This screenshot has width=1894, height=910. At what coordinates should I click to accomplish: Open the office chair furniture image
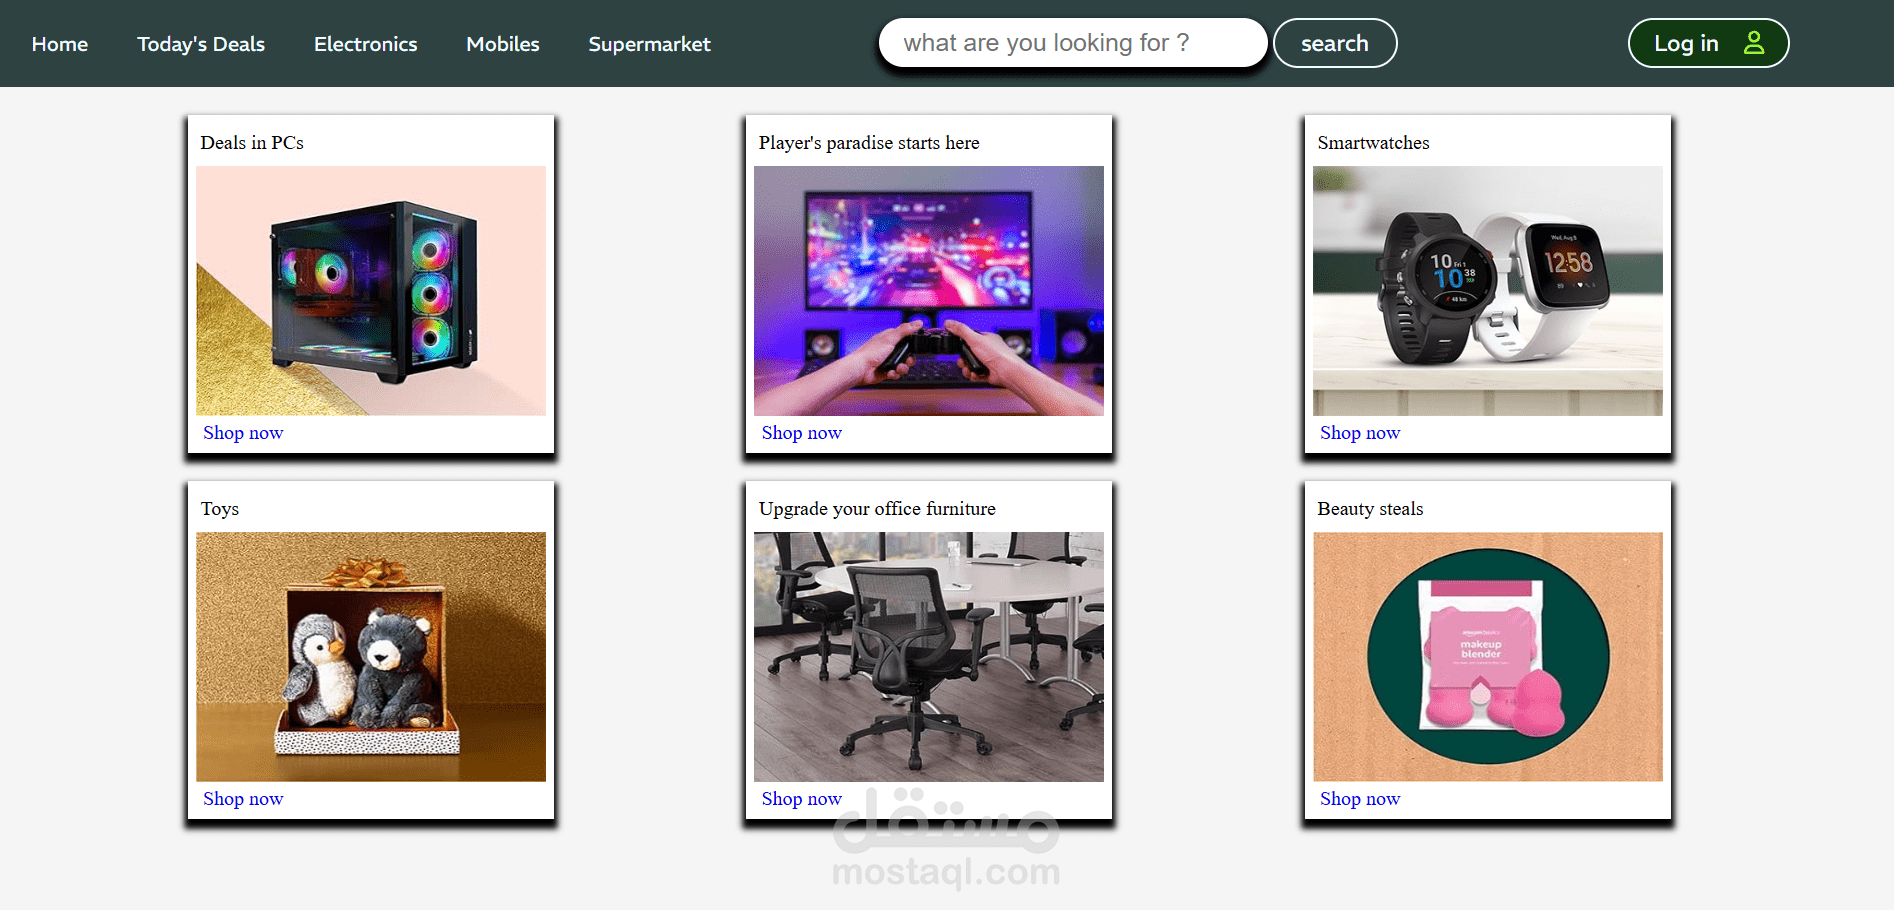tap(929, 657)
